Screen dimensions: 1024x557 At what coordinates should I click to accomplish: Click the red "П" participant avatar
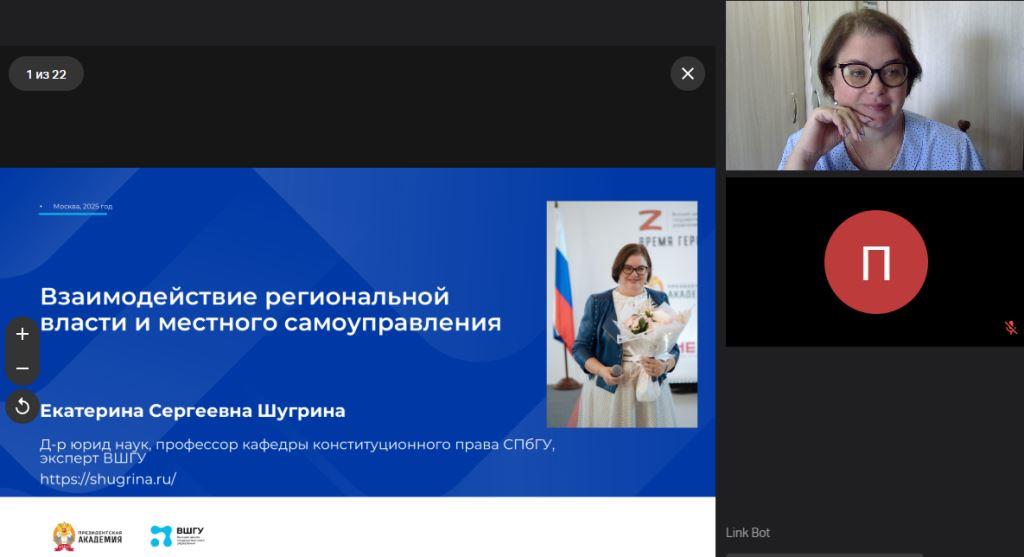(875, 262)
